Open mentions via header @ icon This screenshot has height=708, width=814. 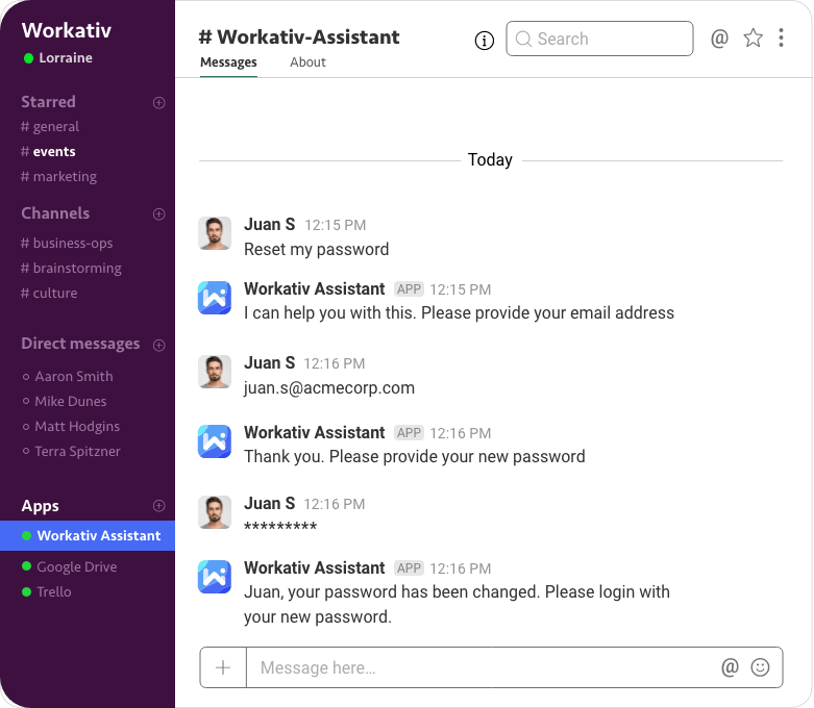tap(719, 38)
